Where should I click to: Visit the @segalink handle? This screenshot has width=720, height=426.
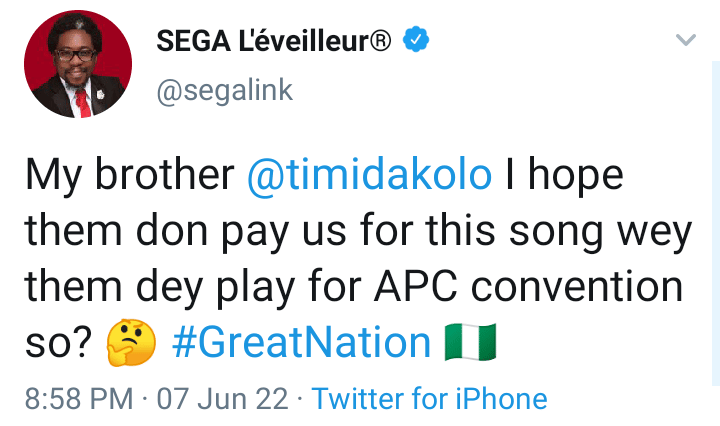225,89
